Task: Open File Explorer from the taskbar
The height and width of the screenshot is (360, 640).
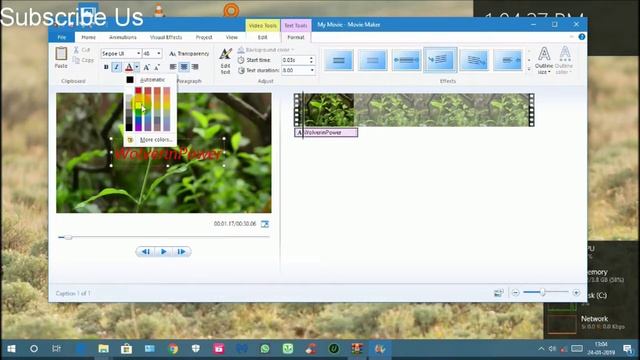Action: click(x=104, y=349)
